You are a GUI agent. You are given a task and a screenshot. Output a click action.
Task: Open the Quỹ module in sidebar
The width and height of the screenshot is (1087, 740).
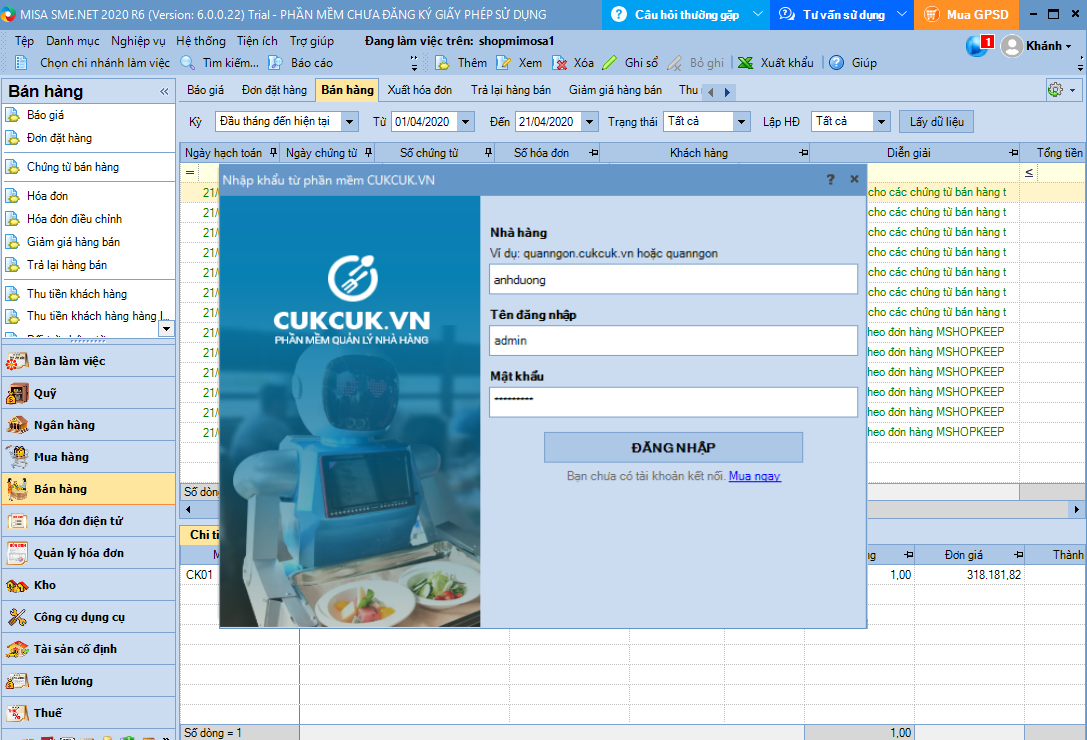click(x=89, y=393)
